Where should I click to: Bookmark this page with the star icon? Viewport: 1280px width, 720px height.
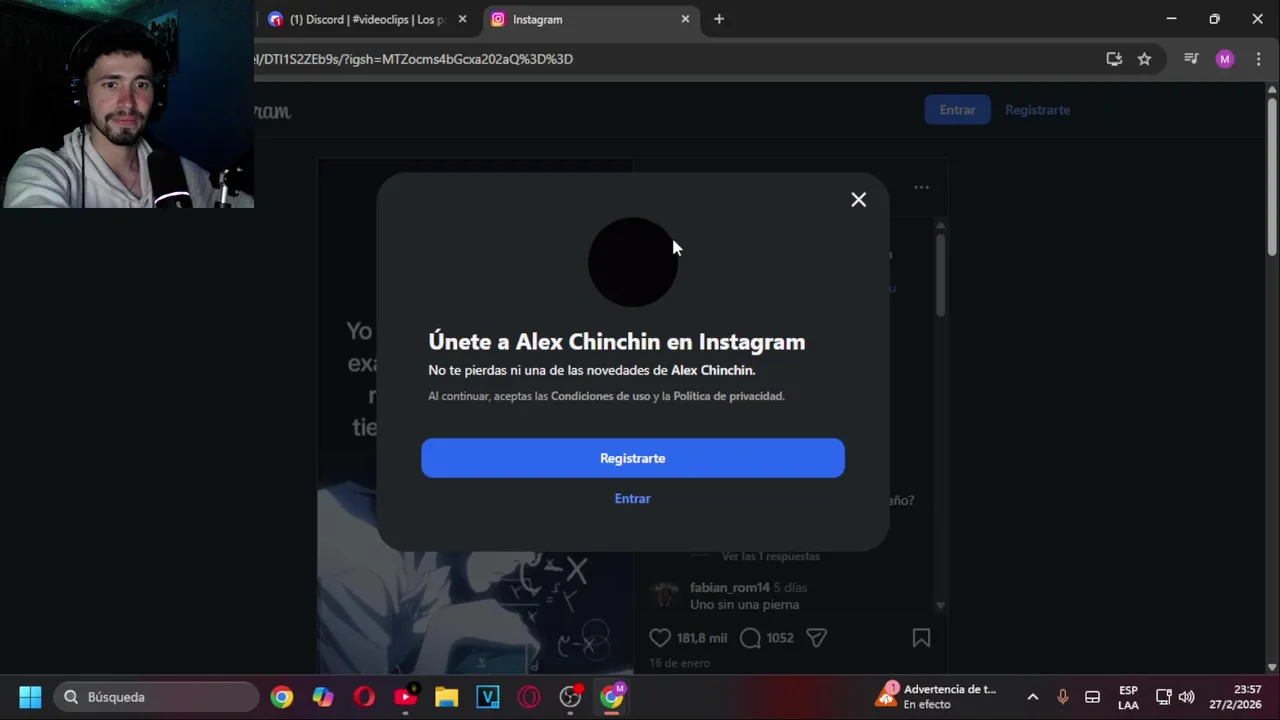click(x=1144, y=59)
